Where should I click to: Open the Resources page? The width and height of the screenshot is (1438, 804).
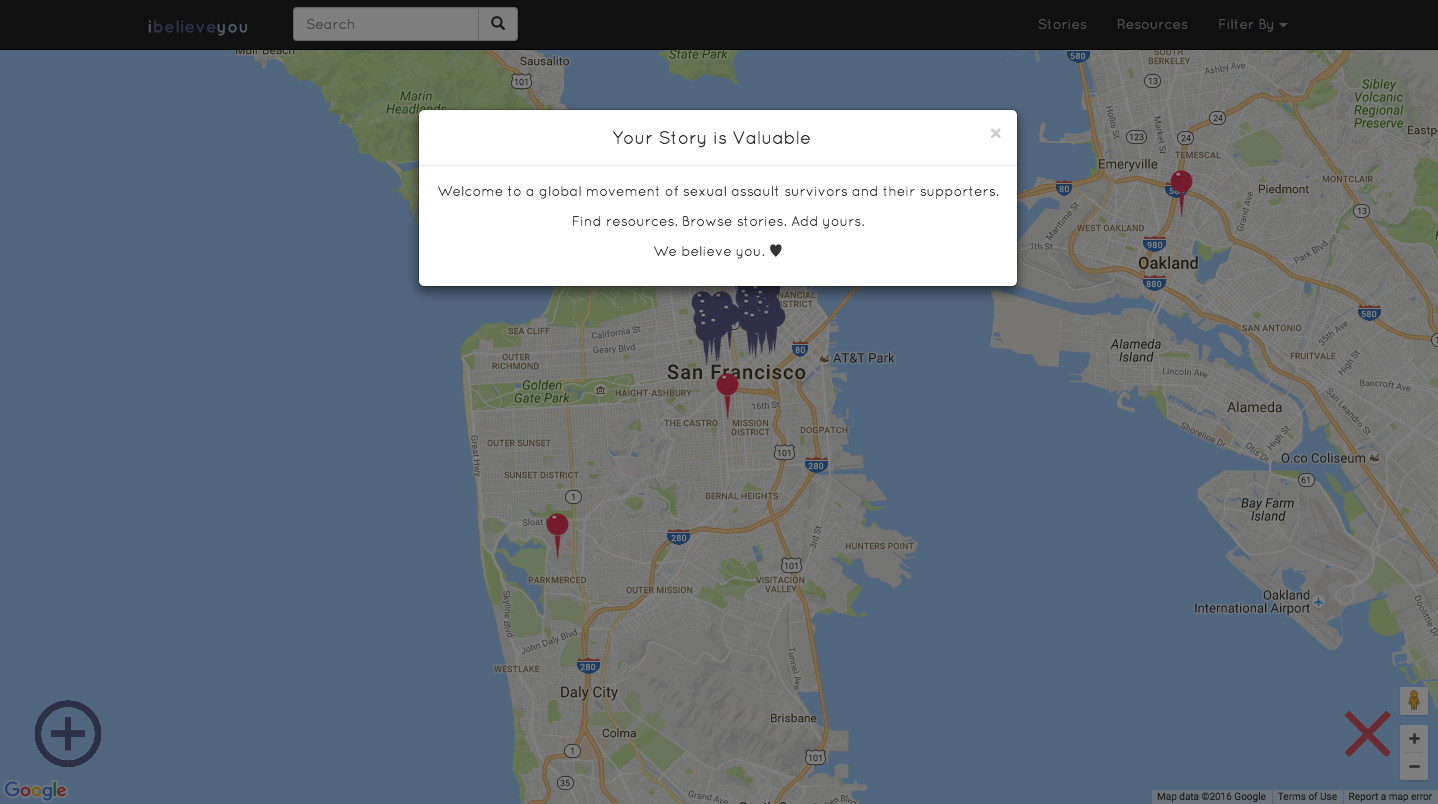(x=1152, y=24)
